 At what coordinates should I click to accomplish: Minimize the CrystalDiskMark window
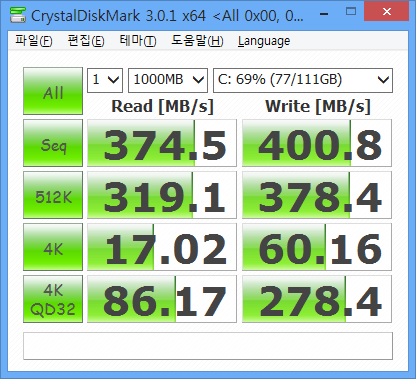[324, 14]
